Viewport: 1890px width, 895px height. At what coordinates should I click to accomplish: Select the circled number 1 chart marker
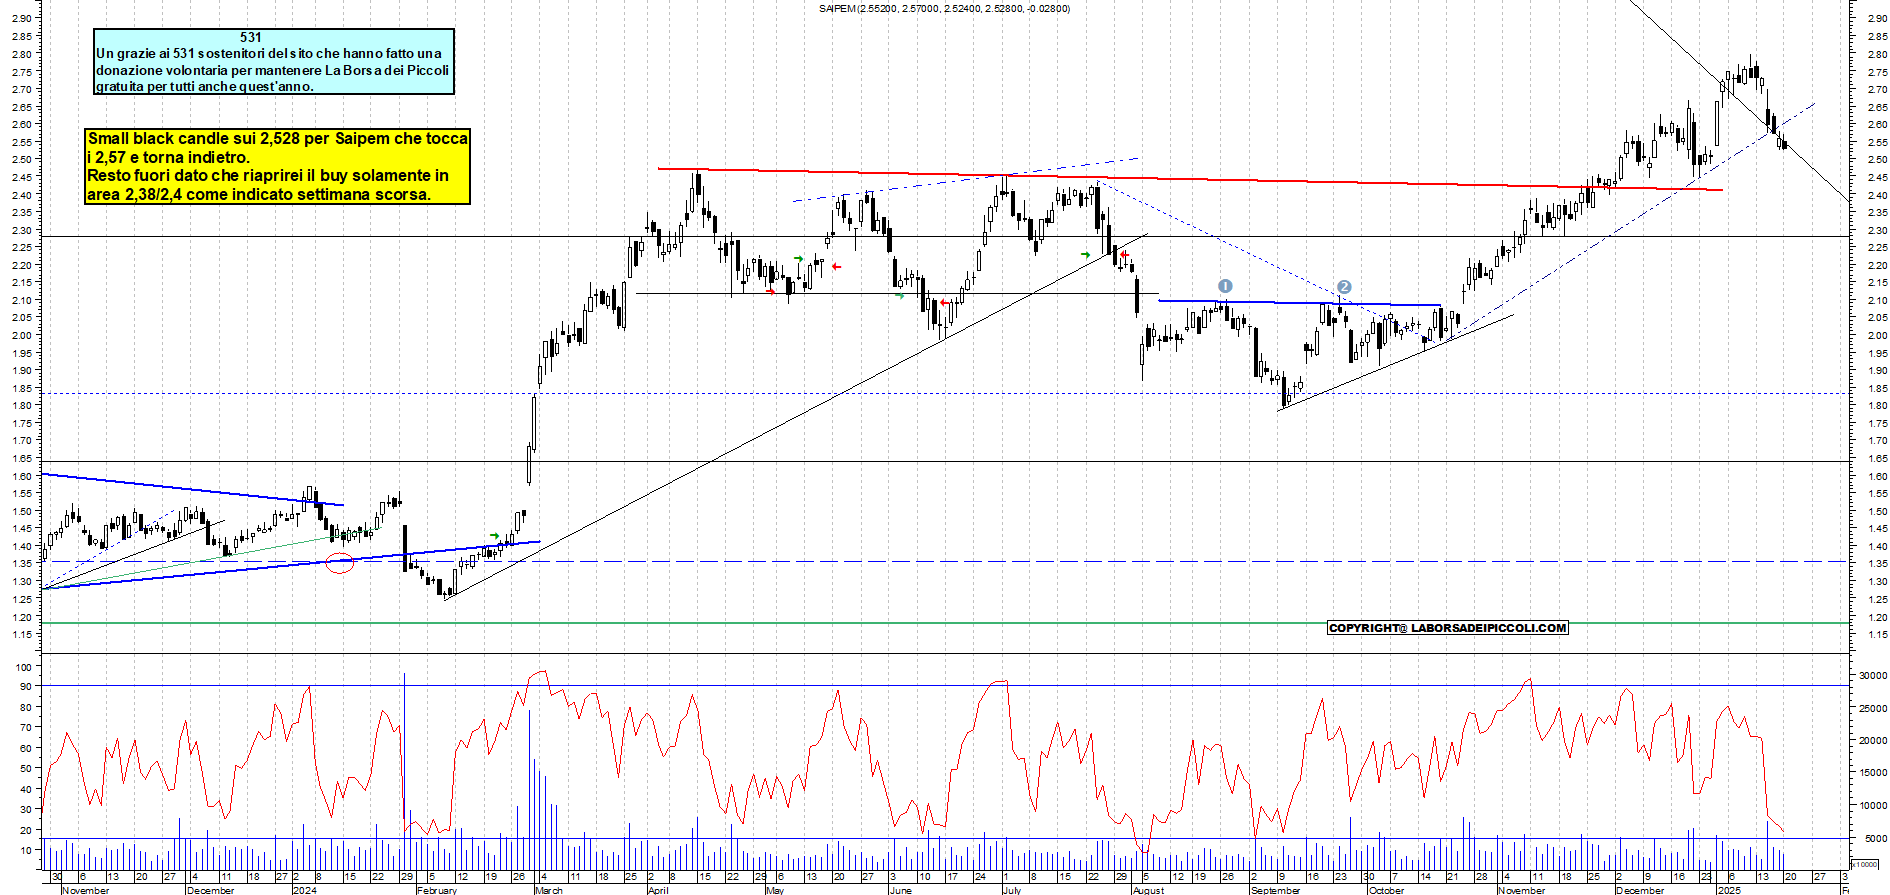[x=1225, y=287]
